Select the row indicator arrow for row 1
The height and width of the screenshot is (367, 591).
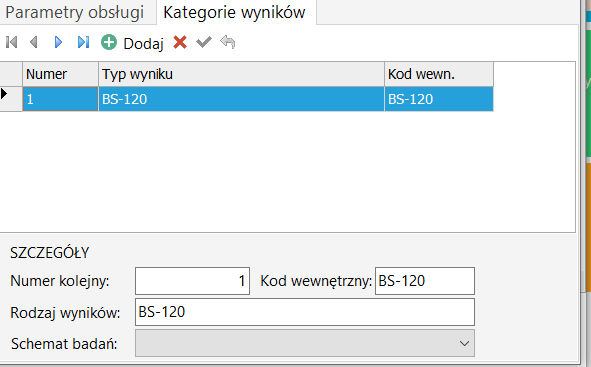(5, 93)
